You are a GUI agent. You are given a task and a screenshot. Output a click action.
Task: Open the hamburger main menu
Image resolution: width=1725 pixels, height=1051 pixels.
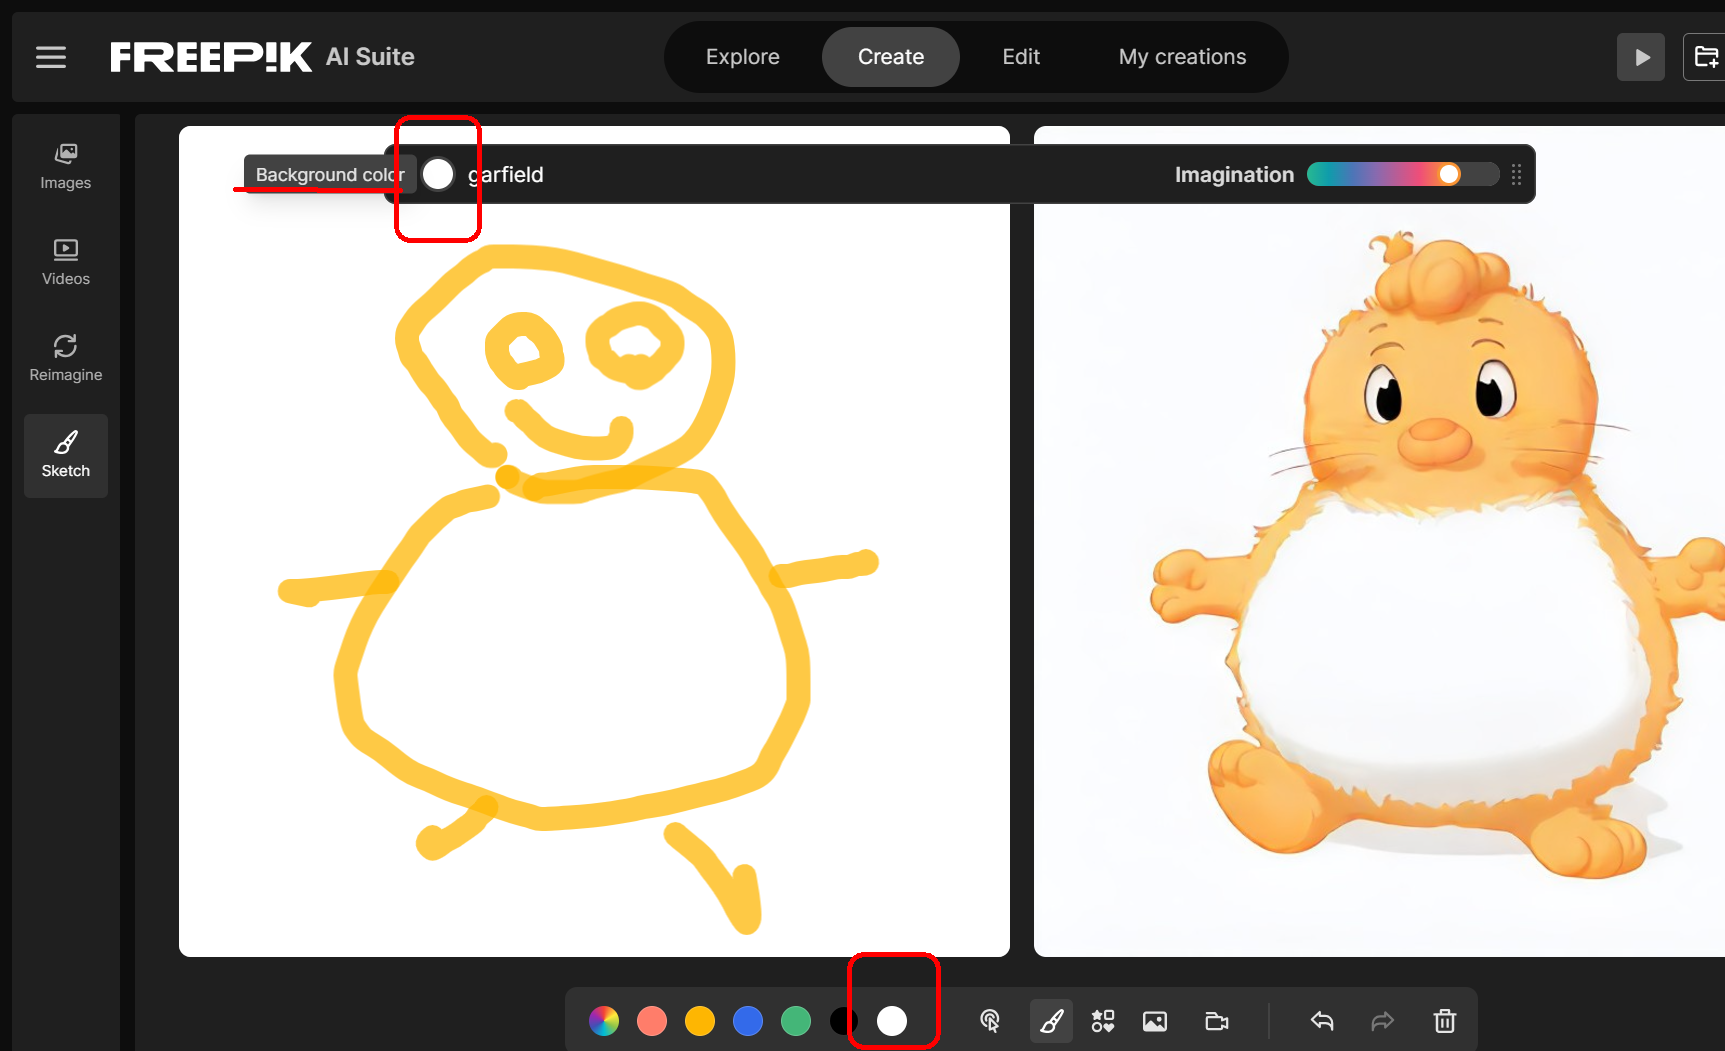coord(51,57)
